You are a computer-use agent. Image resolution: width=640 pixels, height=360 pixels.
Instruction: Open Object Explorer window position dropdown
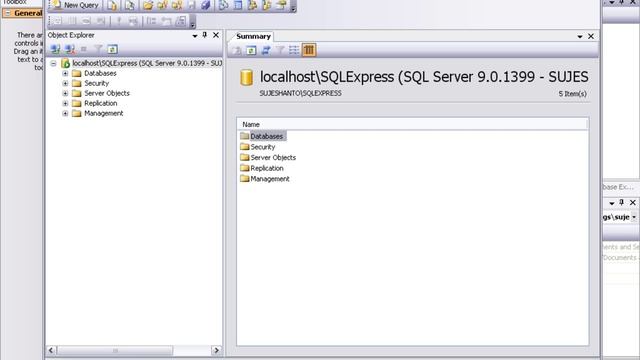[195, 36]
